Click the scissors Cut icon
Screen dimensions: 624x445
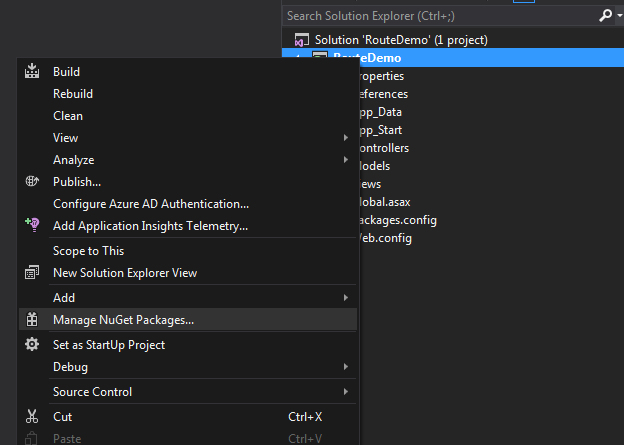point(32,417)
